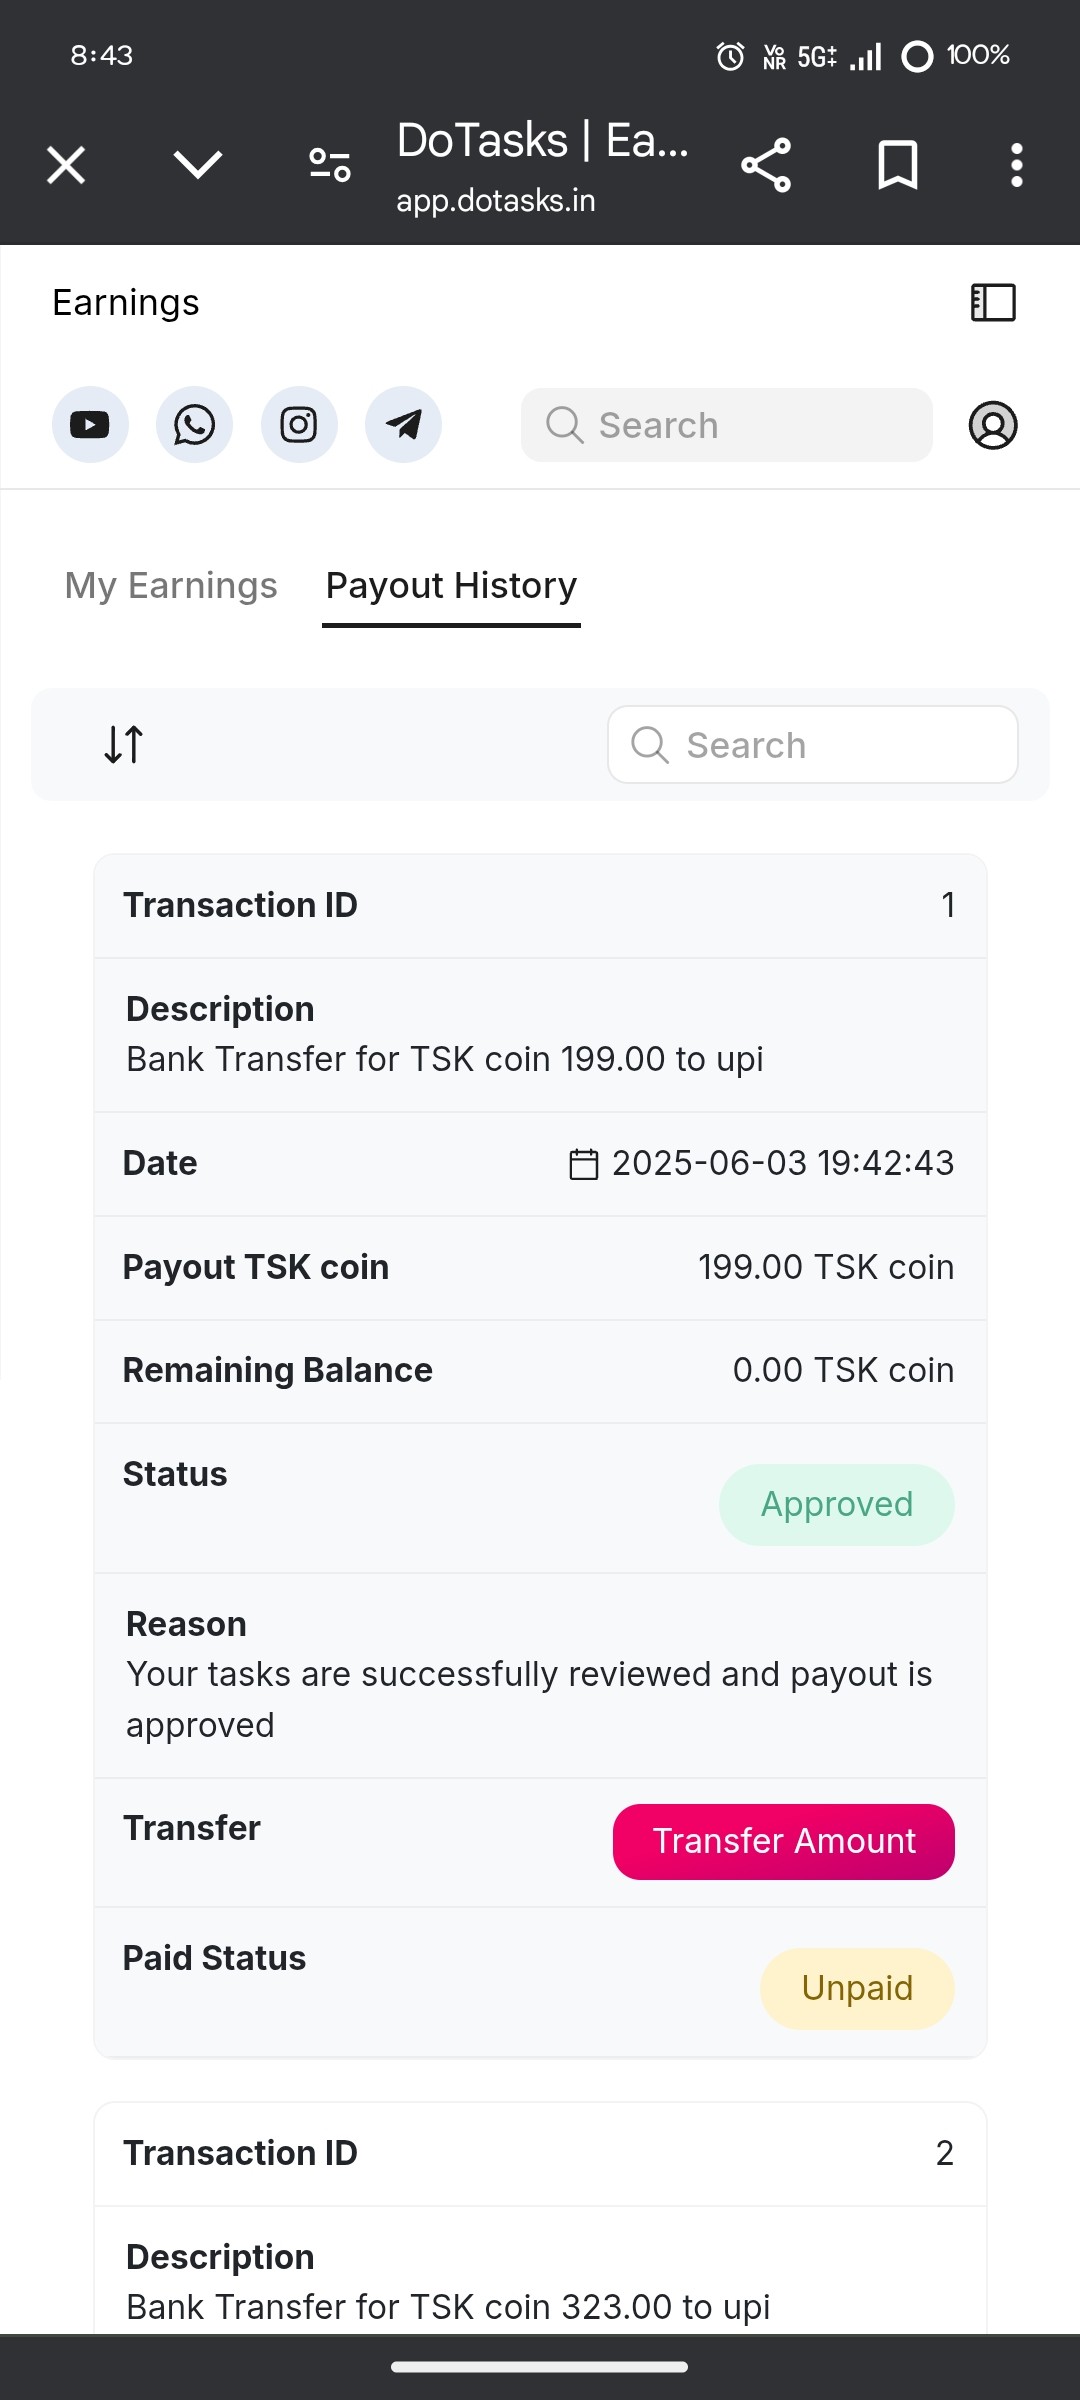
Task: Open the Telegram social icon
Action: [403, 425]
